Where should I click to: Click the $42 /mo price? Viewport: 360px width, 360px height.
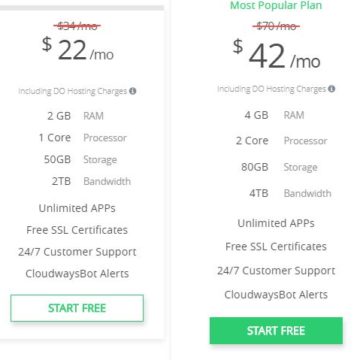point(276,56)
